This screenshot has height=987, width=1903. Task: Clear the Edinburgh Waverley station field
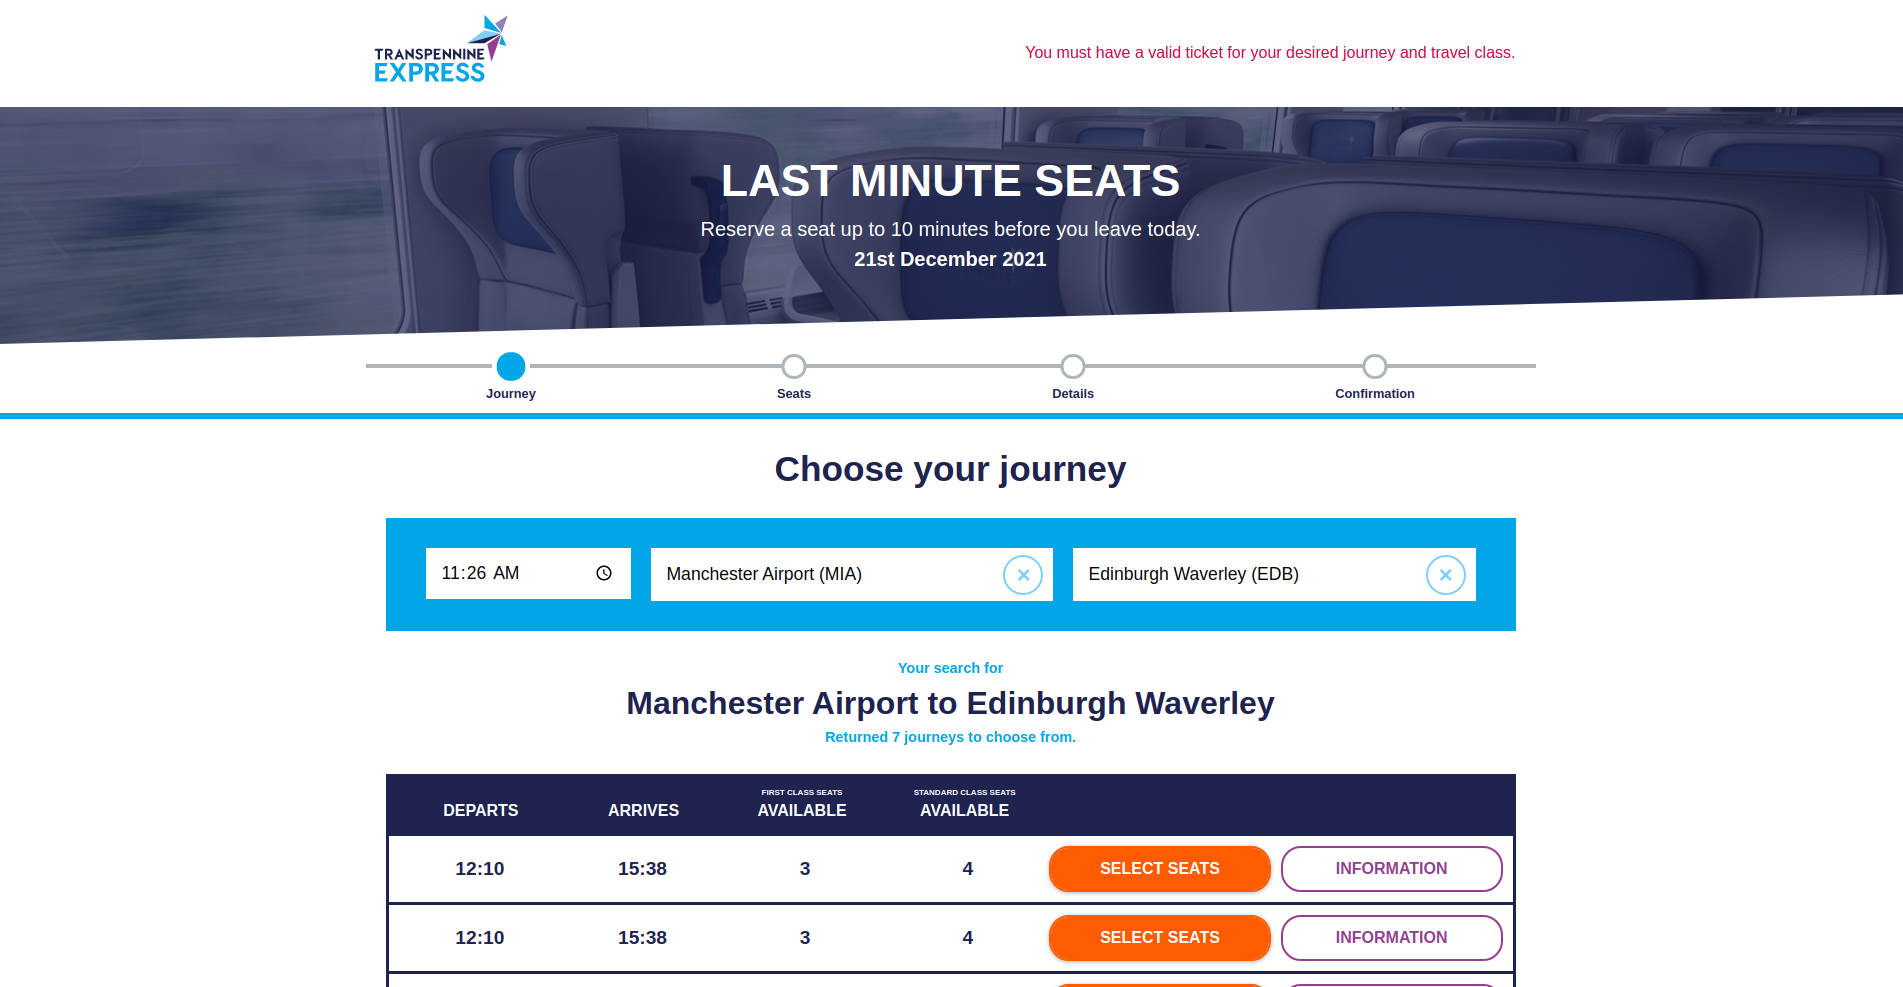(x=1445, y=575)
